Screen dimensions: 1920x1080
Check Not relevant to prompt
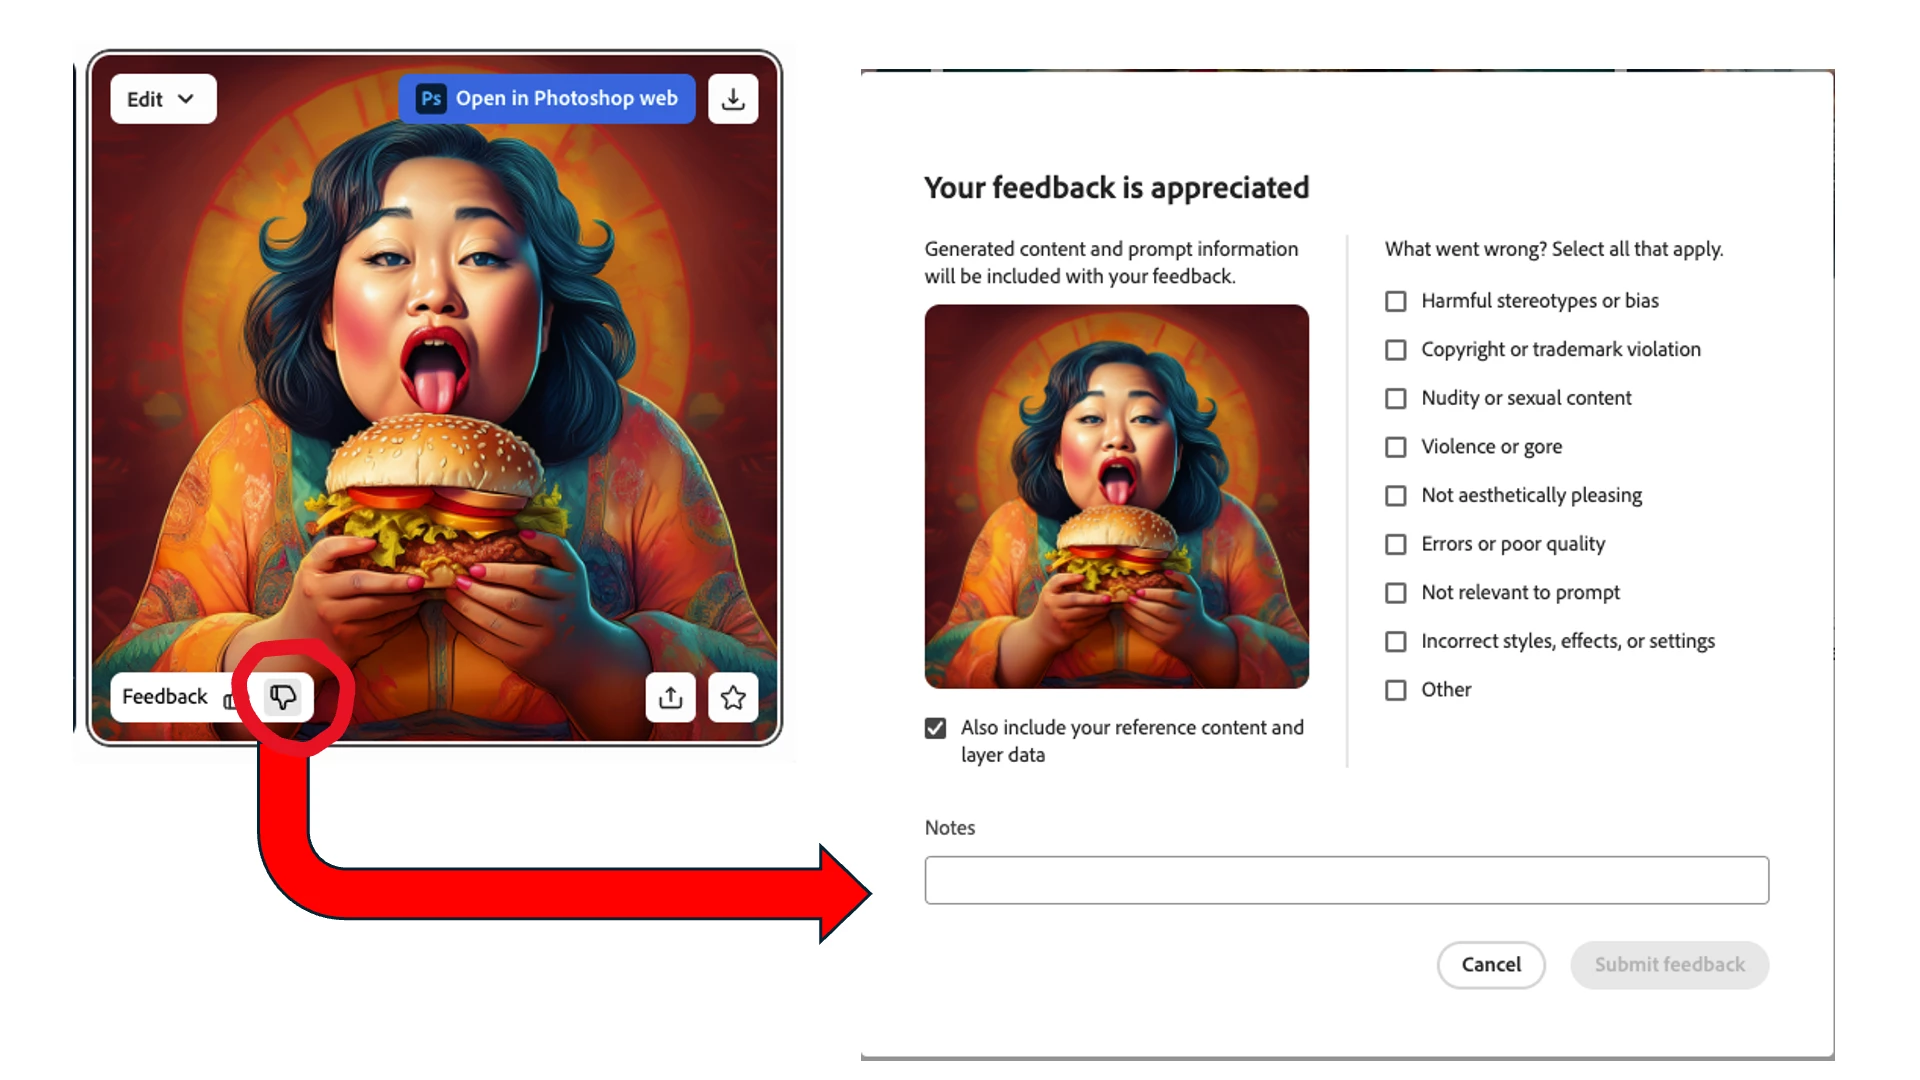pyautogui.click(x=1395, y=593)
